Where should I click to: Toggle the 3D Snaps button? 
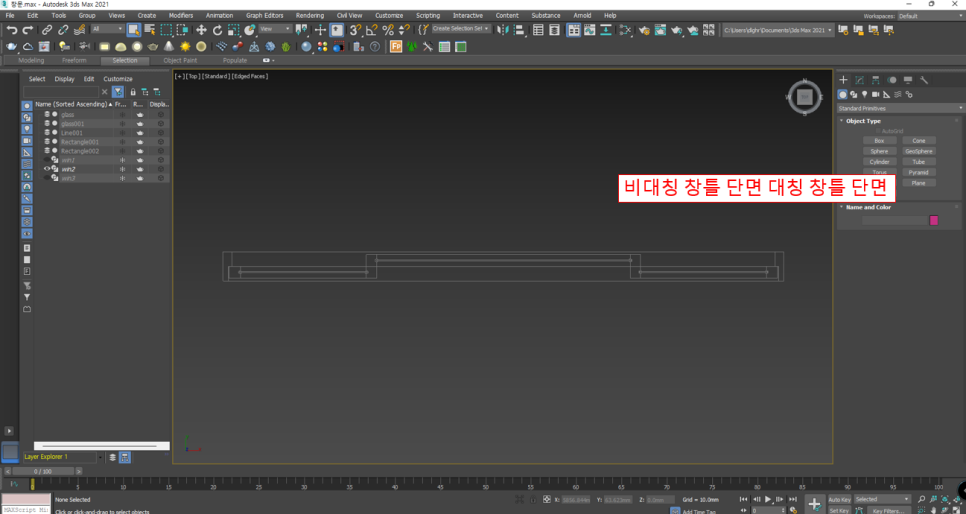click(x=355, y=30)
